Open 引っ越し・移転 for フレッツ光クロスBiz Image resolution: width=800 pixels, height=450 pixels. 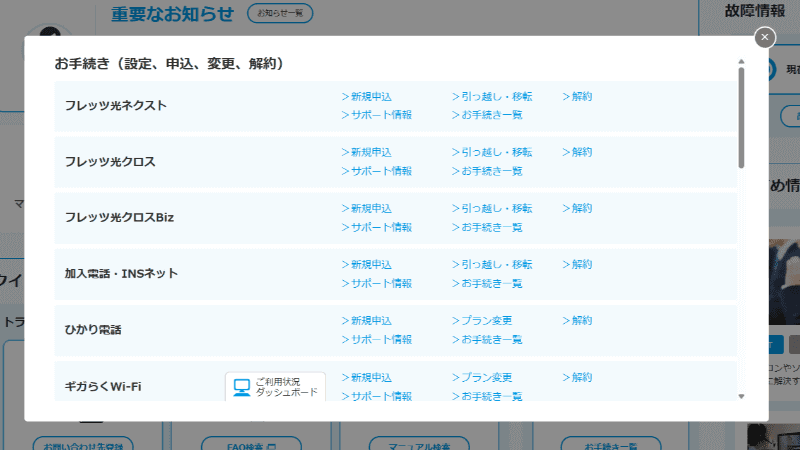(x=492, y=208)
